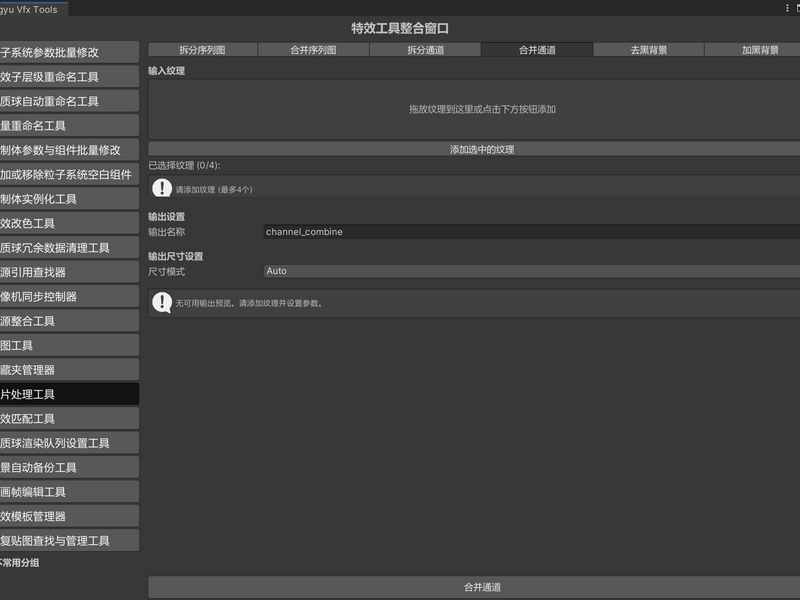The height and width of the screenshot is (600, 800).
Task: Click the 添加选中的纹理 button
Action: click(x=474, y=149)
